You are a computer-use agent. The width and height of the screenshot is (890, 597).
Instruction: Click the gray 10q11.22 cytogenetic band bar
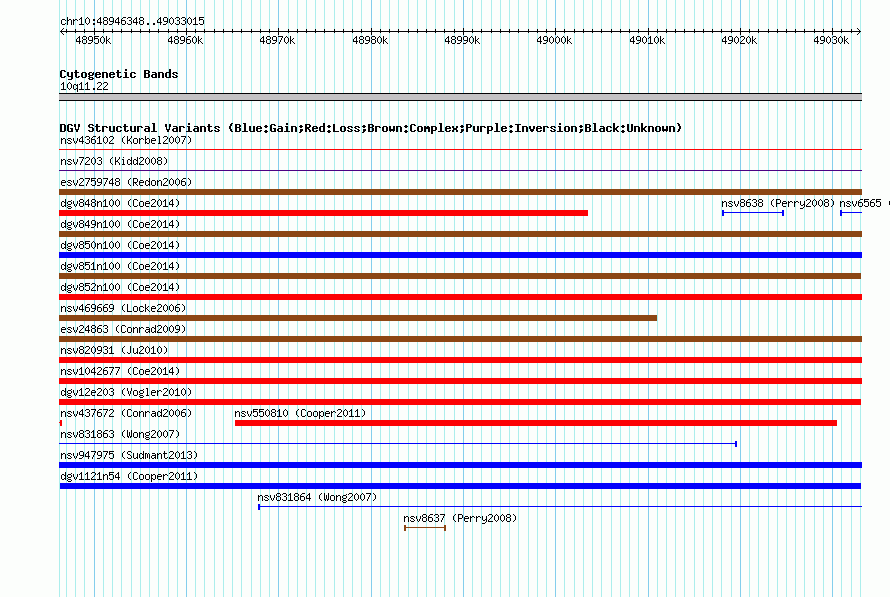(x=460, y=98)
